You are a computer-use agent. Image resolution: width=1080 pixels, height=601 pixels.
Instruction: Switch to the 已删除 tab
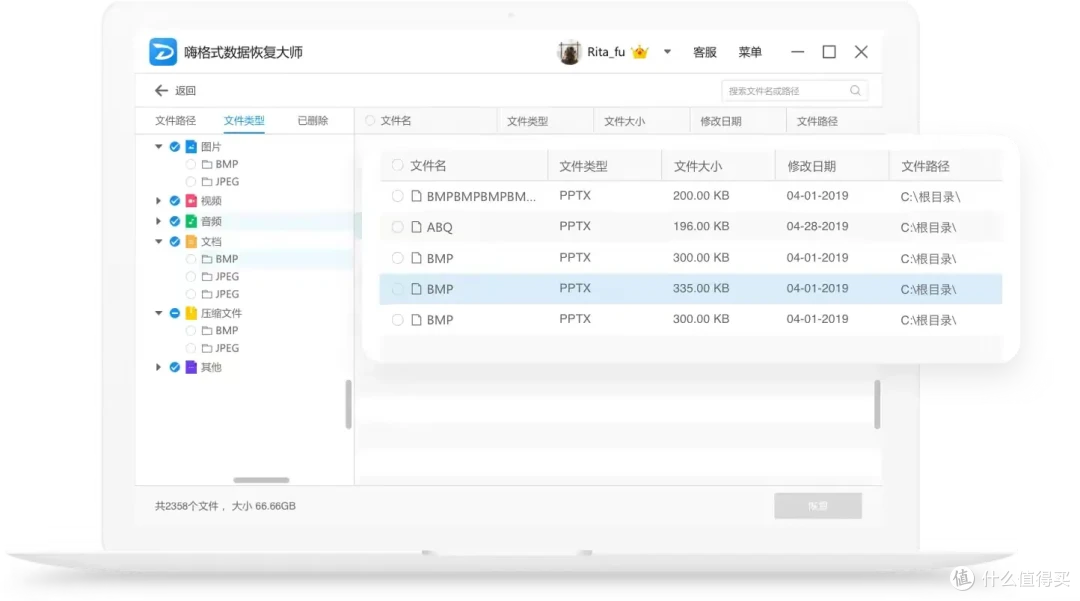(x=313, y=120)
